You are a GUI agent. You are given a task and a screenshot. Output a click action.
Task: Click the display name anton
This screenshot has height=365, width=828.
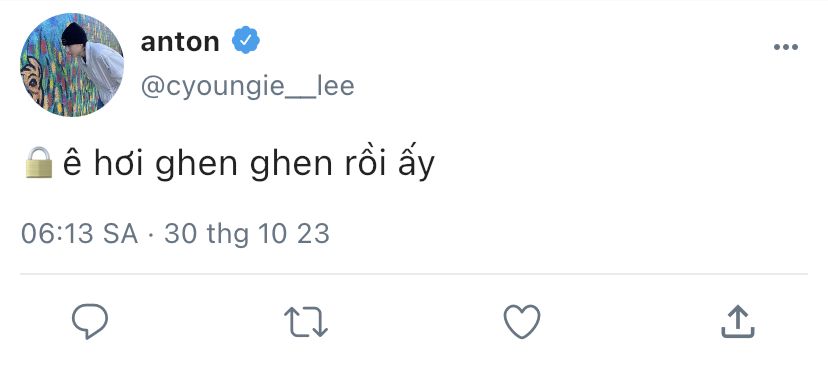[180, 42]
